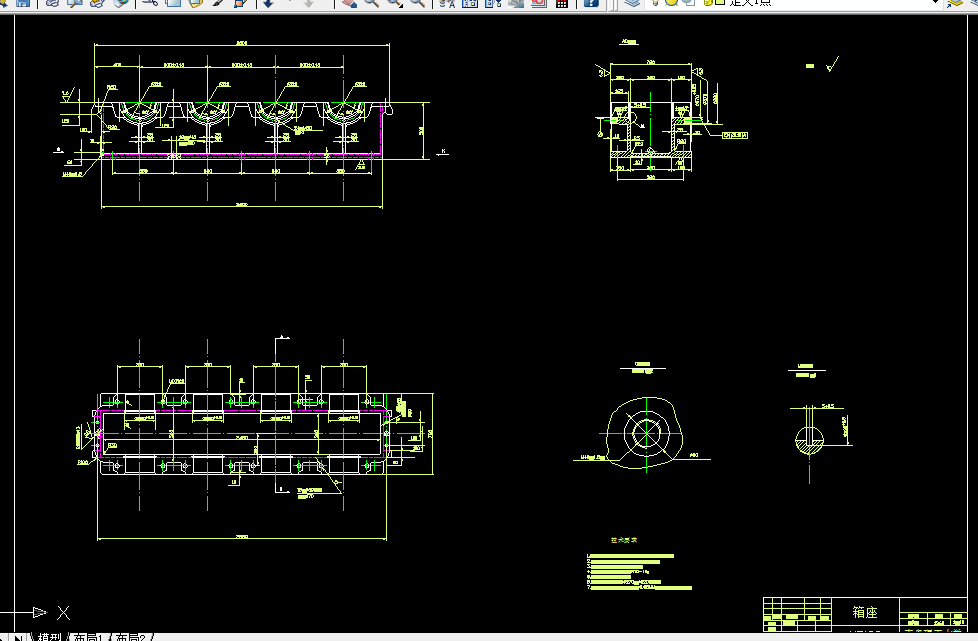Click the Paste clipboard icon
The image size is (978, 641).
click(195, 2)
